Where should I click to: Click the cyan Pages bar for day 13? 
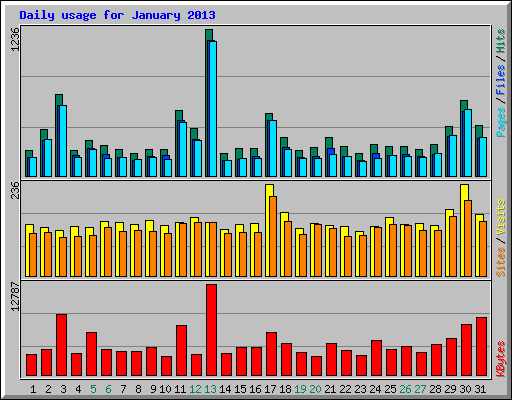tap(213, 109)
